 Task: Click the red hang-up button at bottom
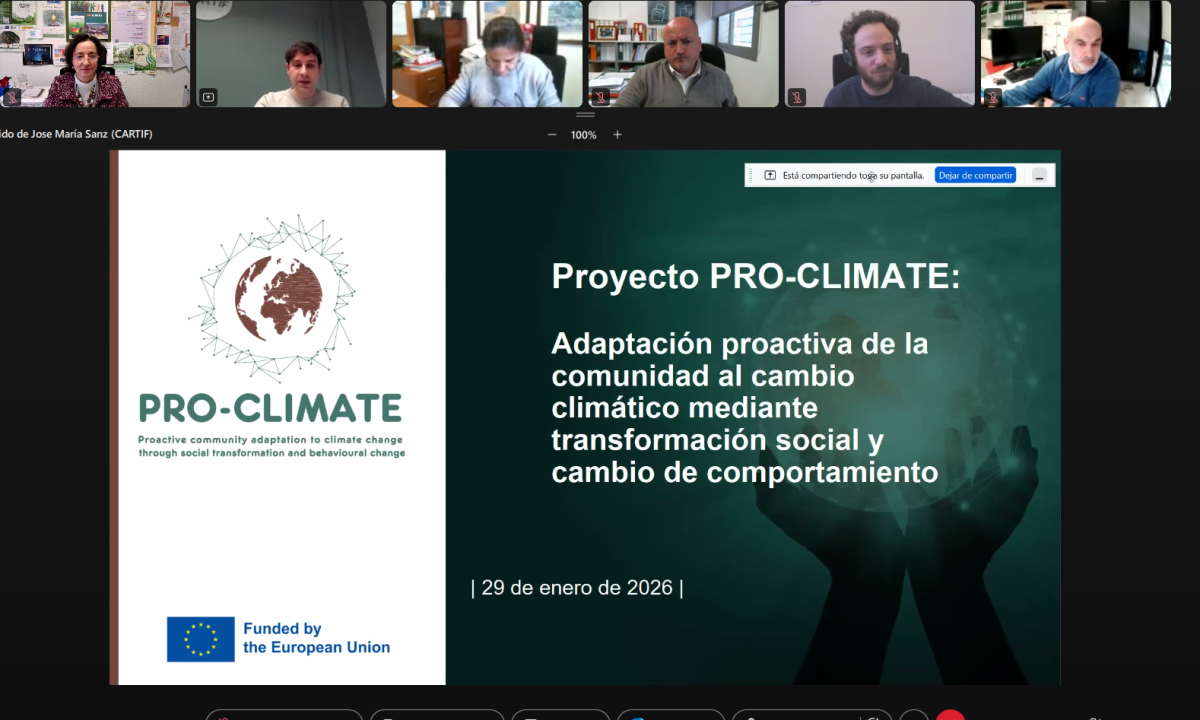950,715
